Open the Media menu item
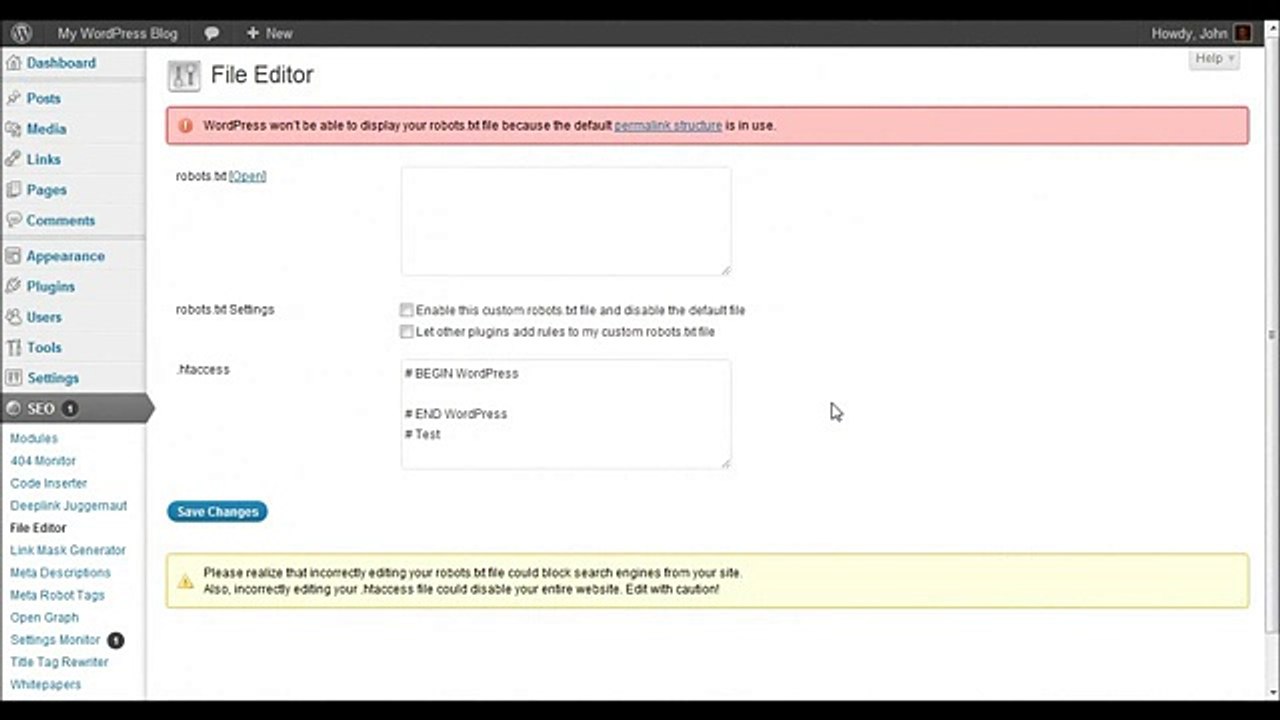Image resolution: width=1280 pixels, height=720 pixels. pos(46,129)
